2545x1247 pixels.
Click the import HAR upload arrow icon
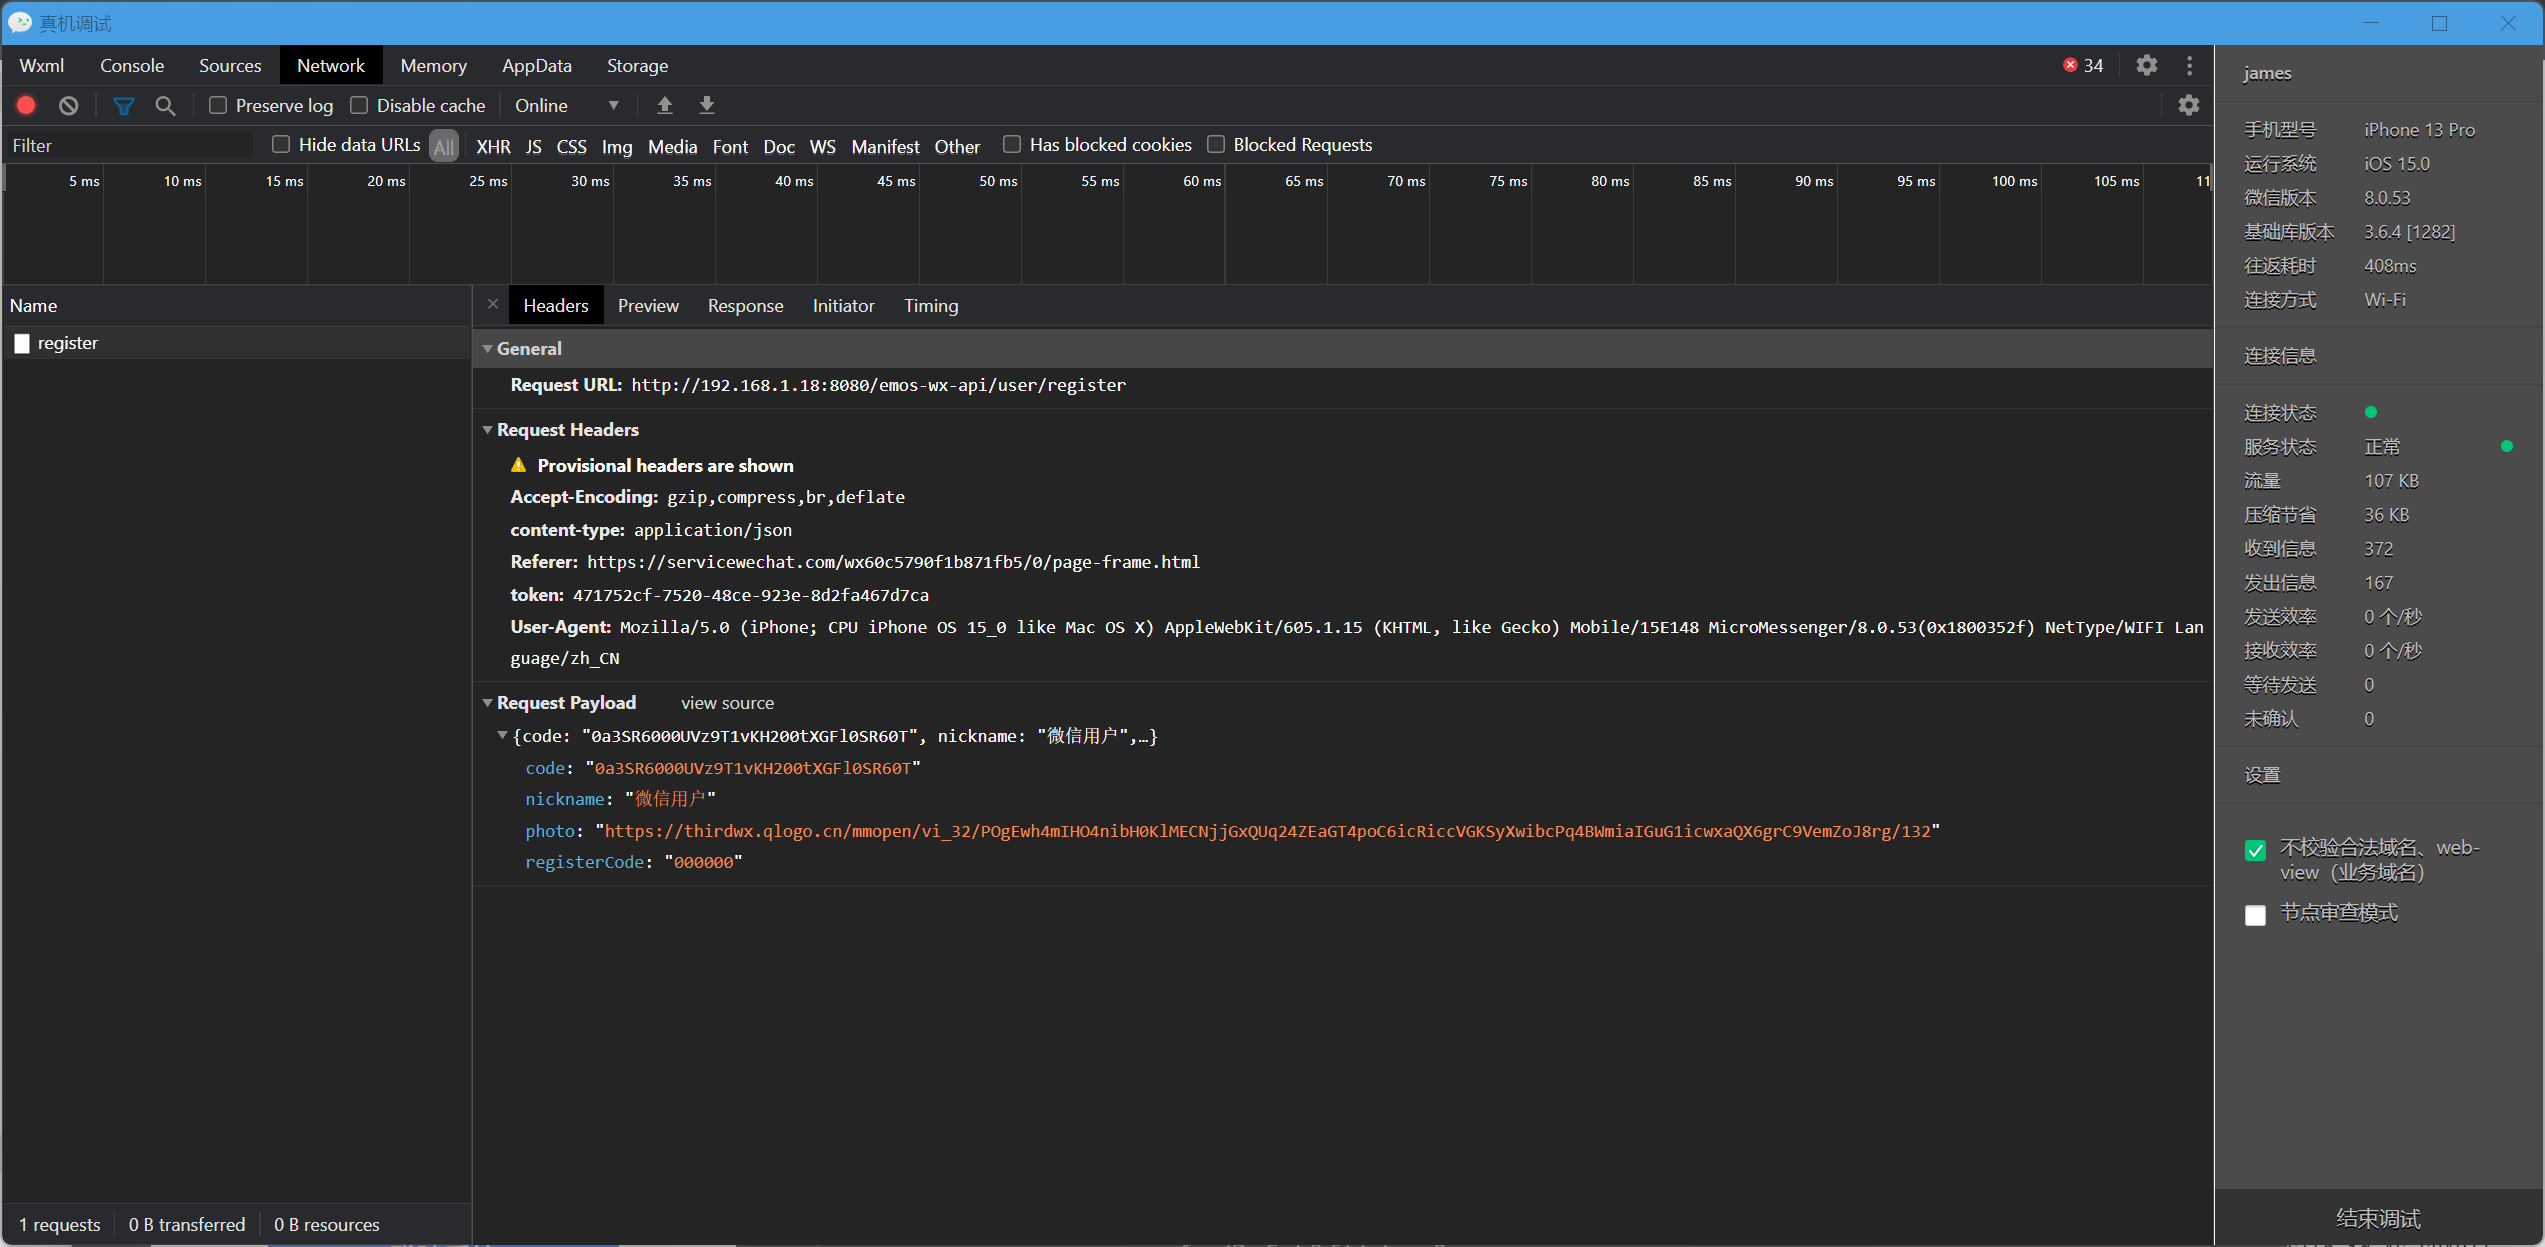tap(664, 105)
